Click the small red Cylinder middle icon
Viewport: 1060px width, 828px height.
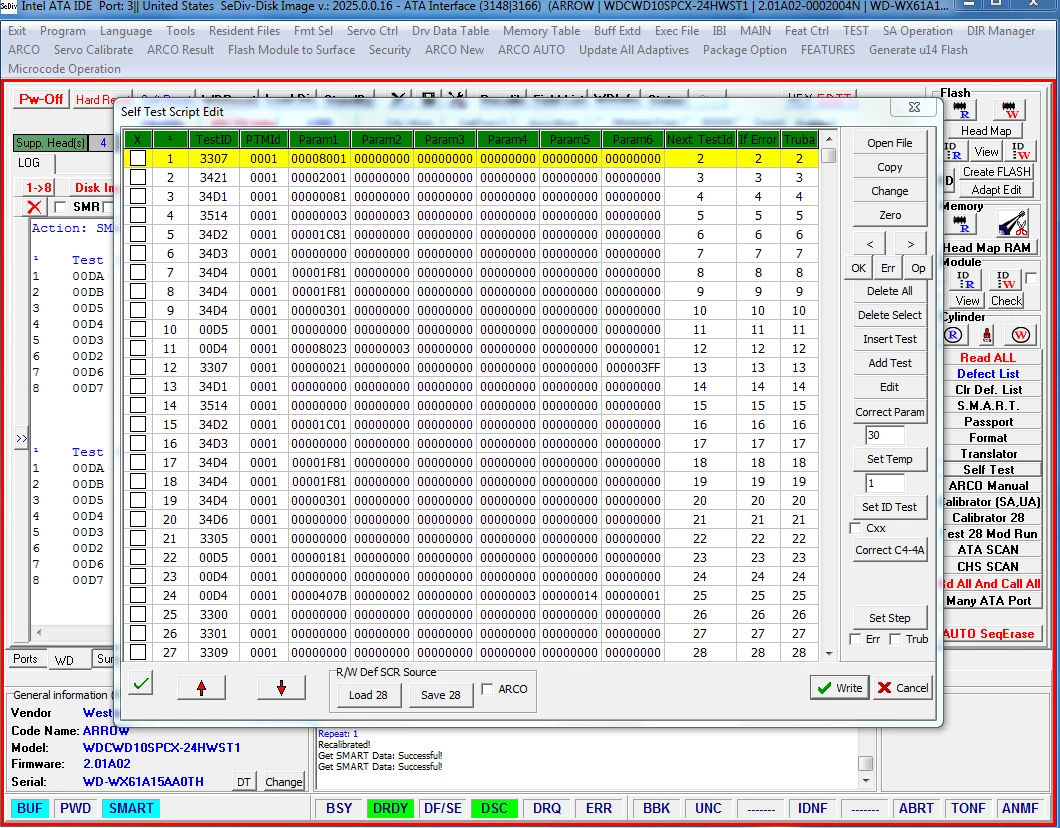[986, 335]
